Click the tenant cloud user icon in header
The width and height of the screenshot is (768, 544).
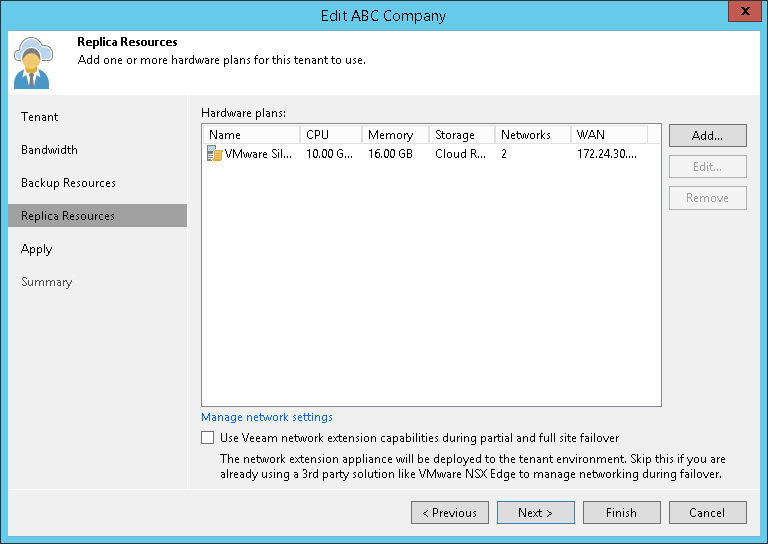tap(33, 63)
